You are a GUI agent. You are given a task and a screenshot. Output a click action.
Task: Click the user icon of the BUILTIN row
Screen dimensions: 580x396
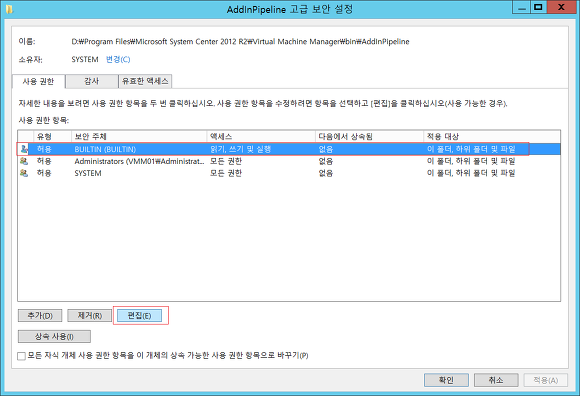24,149
